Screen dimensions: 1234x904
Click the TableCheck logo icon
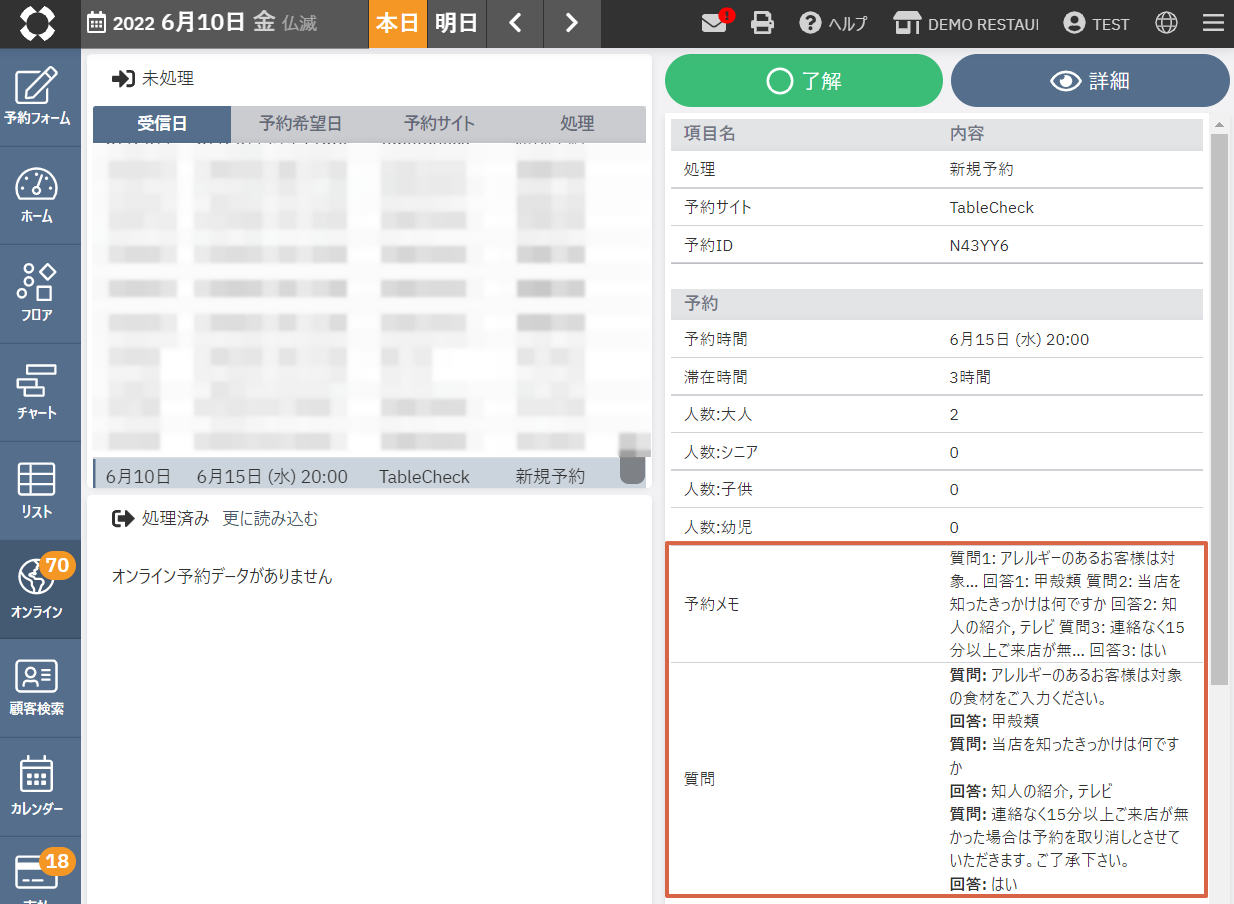(39, 23)
